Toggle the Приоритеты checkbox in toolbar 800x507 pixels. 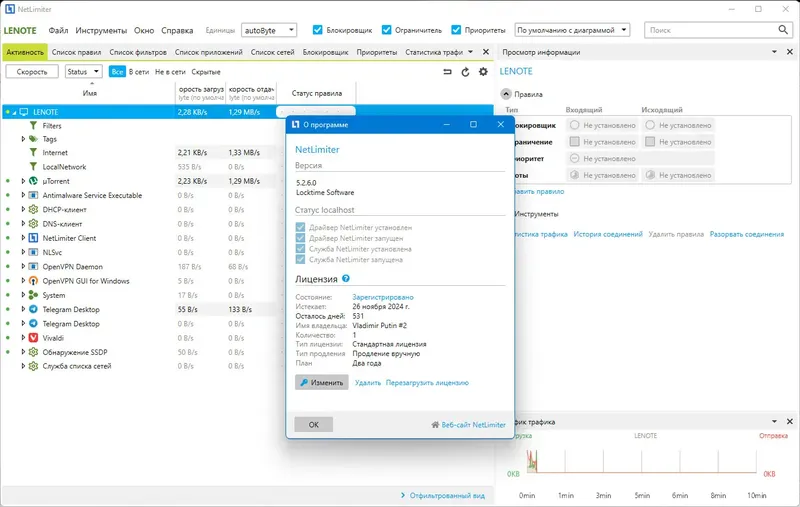pyautogui.click(x=456, y=30)
